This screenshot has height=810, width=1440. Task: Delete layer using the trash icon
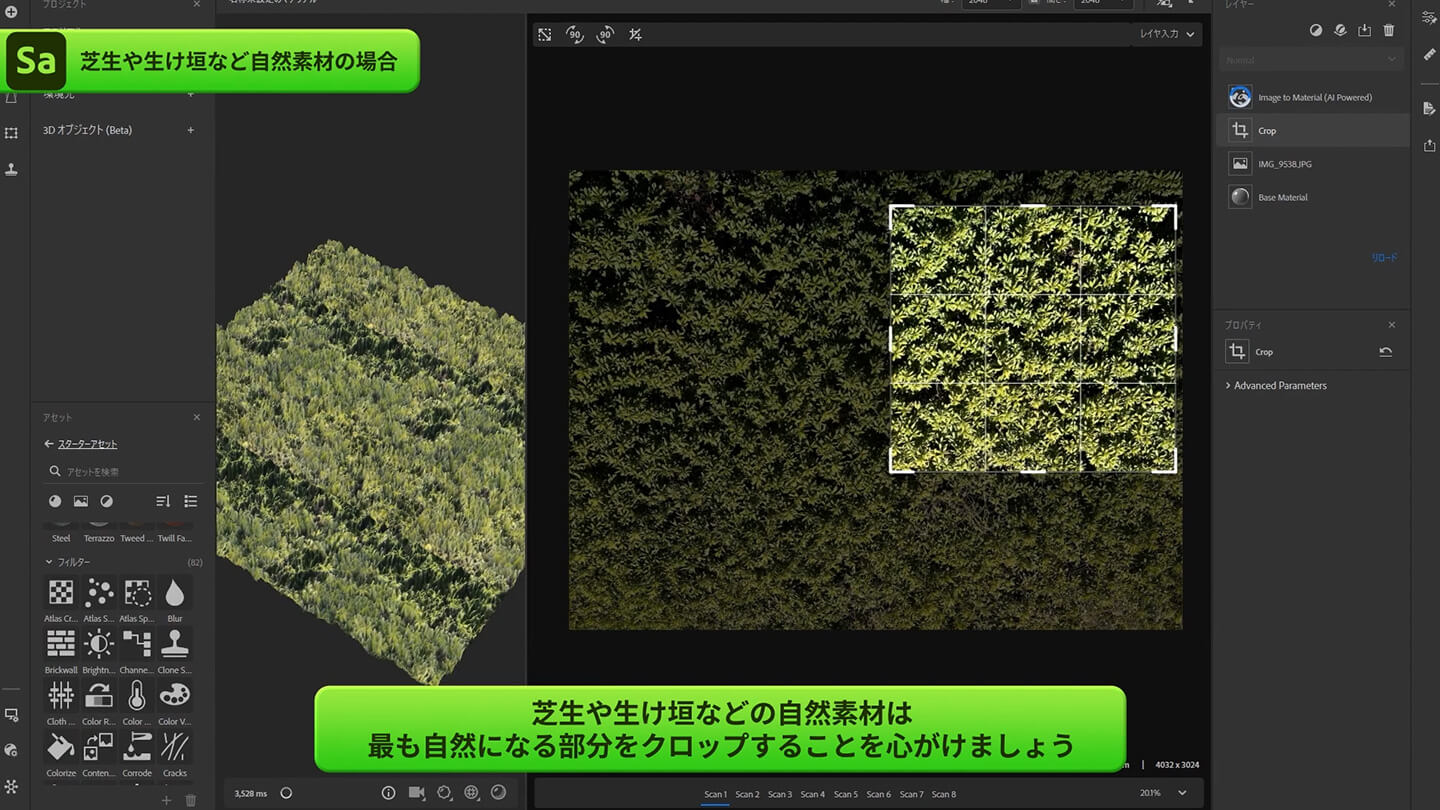click(1389, 30)
